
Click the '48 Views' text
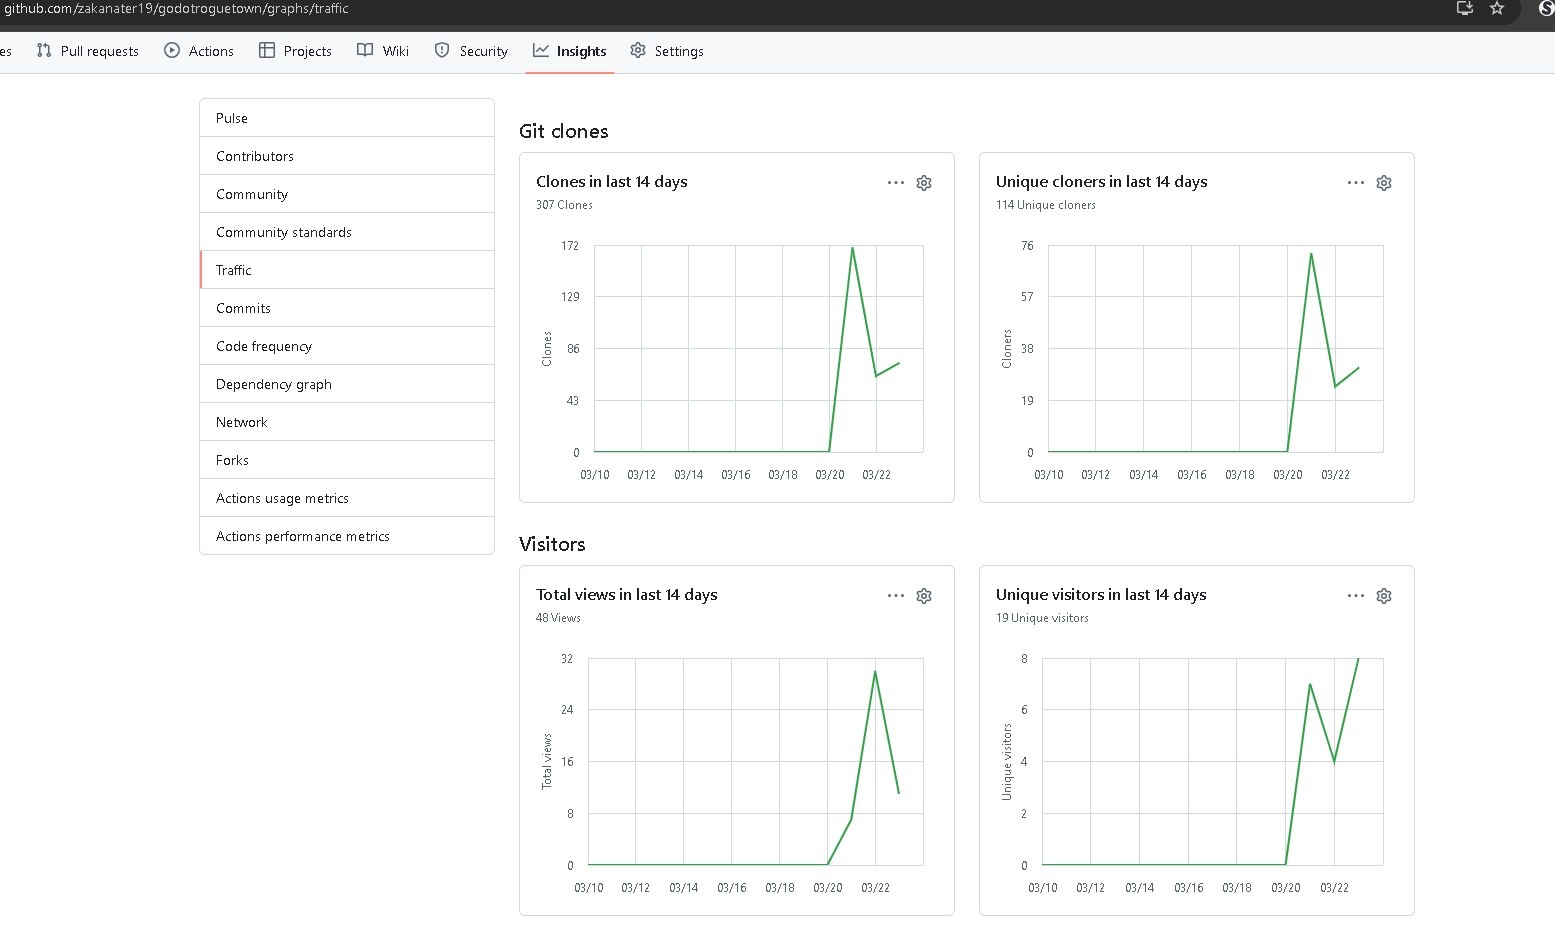pyautogui.click(x=558, y=618)
